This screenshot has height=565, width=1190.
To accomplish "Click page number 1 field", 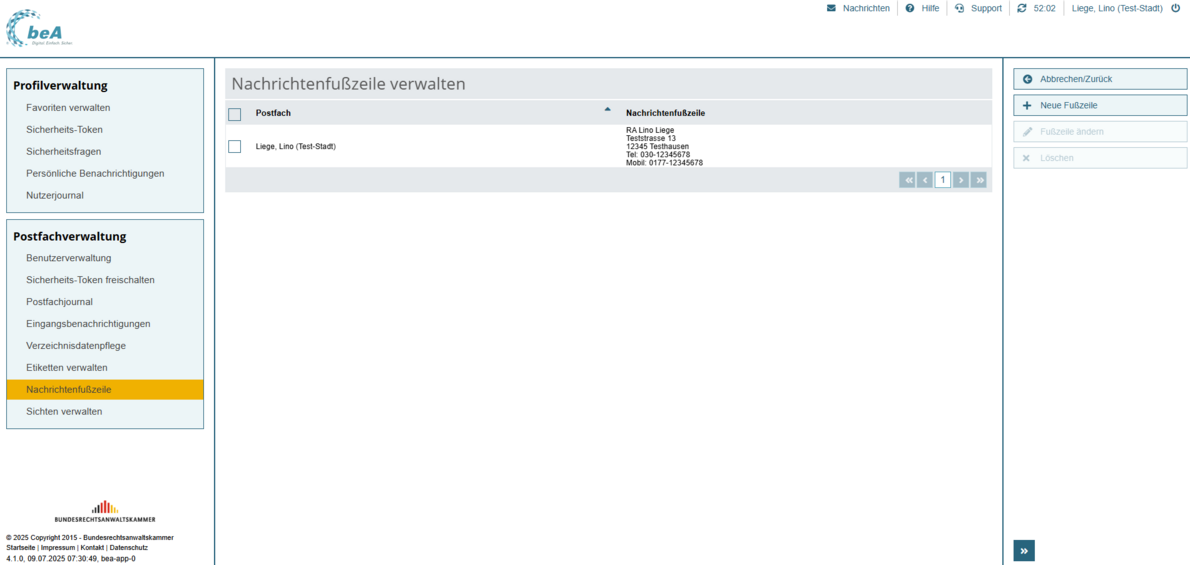I will (x=943, y=180).
